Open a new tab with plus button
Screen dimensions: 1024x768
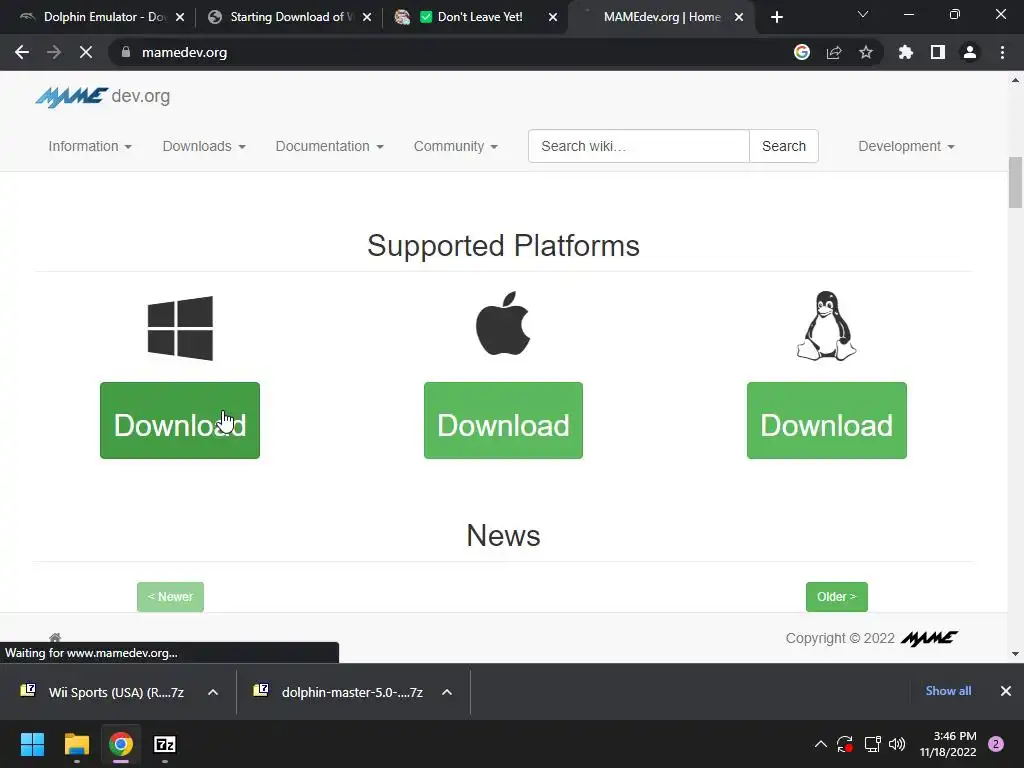coord(776,17)
